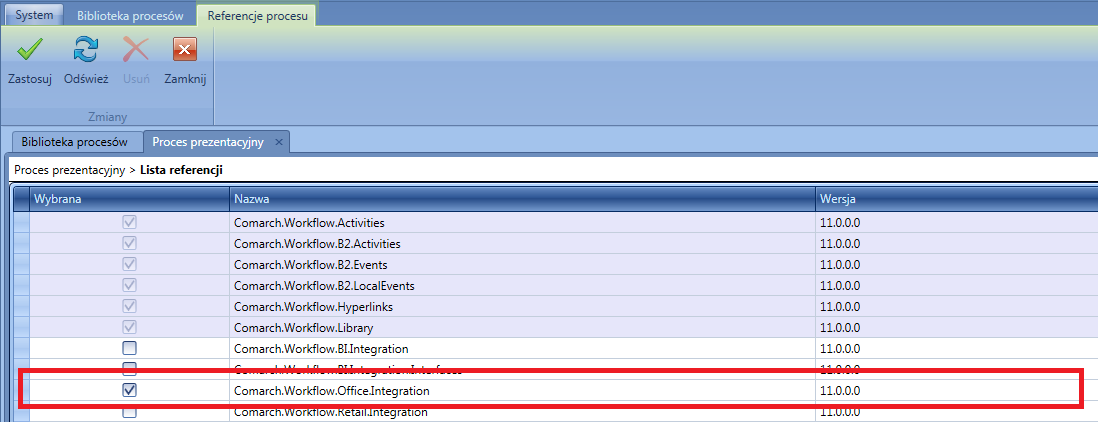Select the Comarch.Workflow.B2.Events name cell
Viewport: 1098px width, 422px height.
pos(522,265)
